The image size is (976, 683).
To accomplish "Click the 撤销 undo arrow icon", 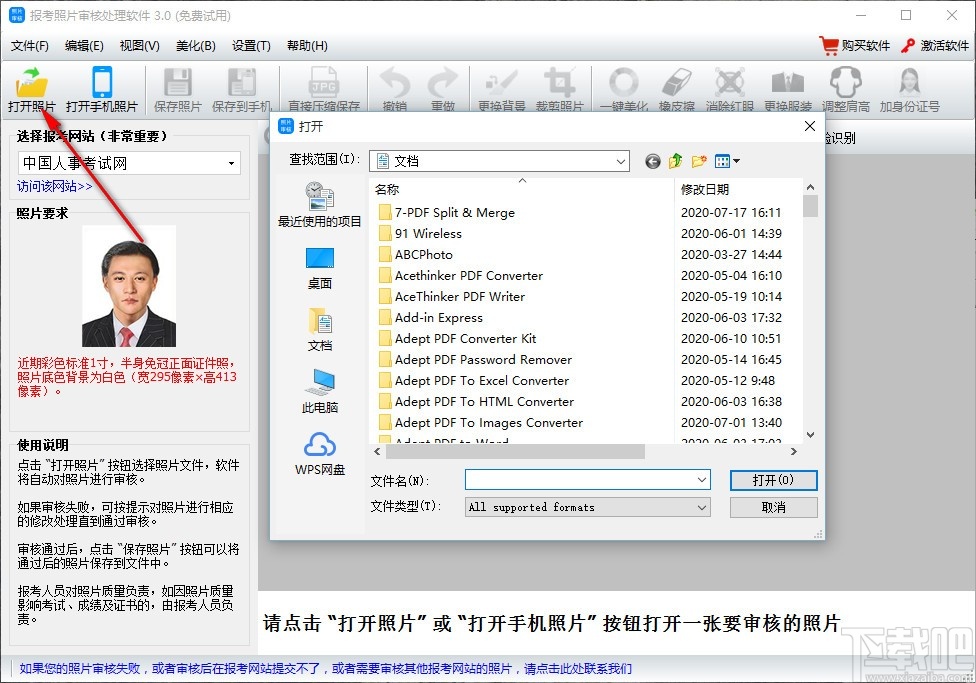I will pyautogui.click(x=395, y=82).
